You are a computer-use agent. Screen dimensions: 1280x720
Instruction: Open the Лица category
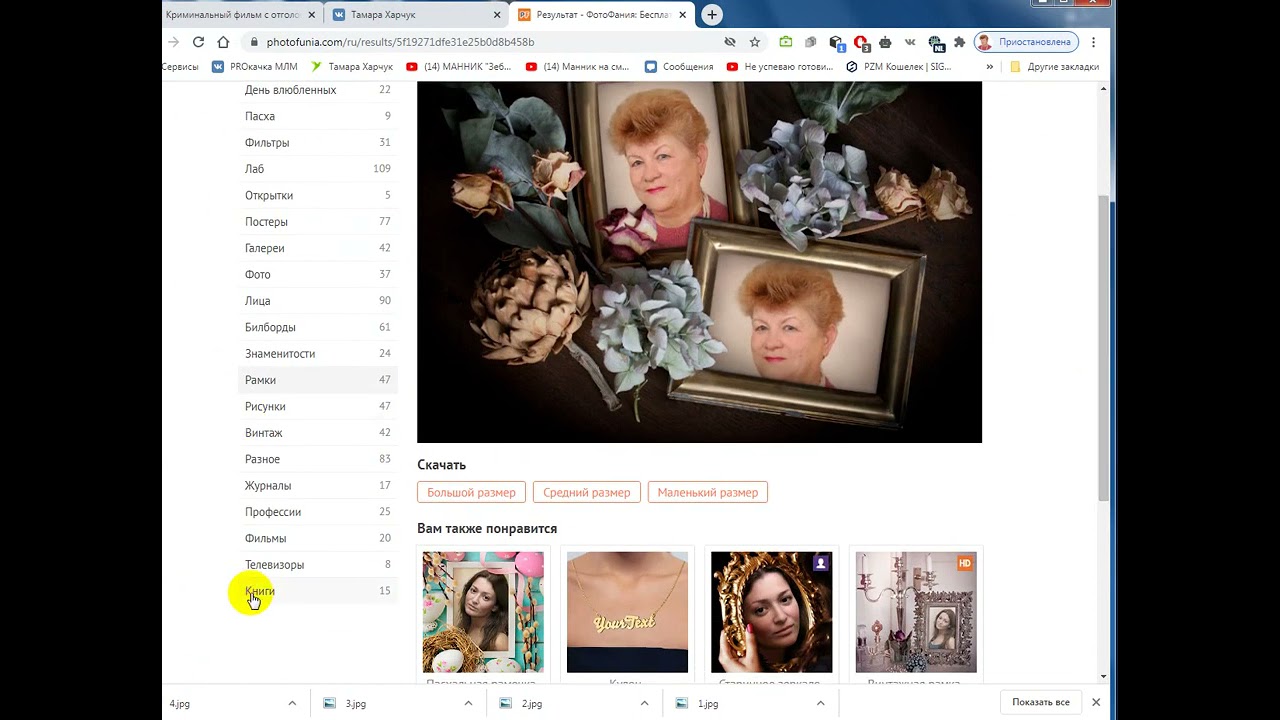pyautogui.click(x=318, y=301)
